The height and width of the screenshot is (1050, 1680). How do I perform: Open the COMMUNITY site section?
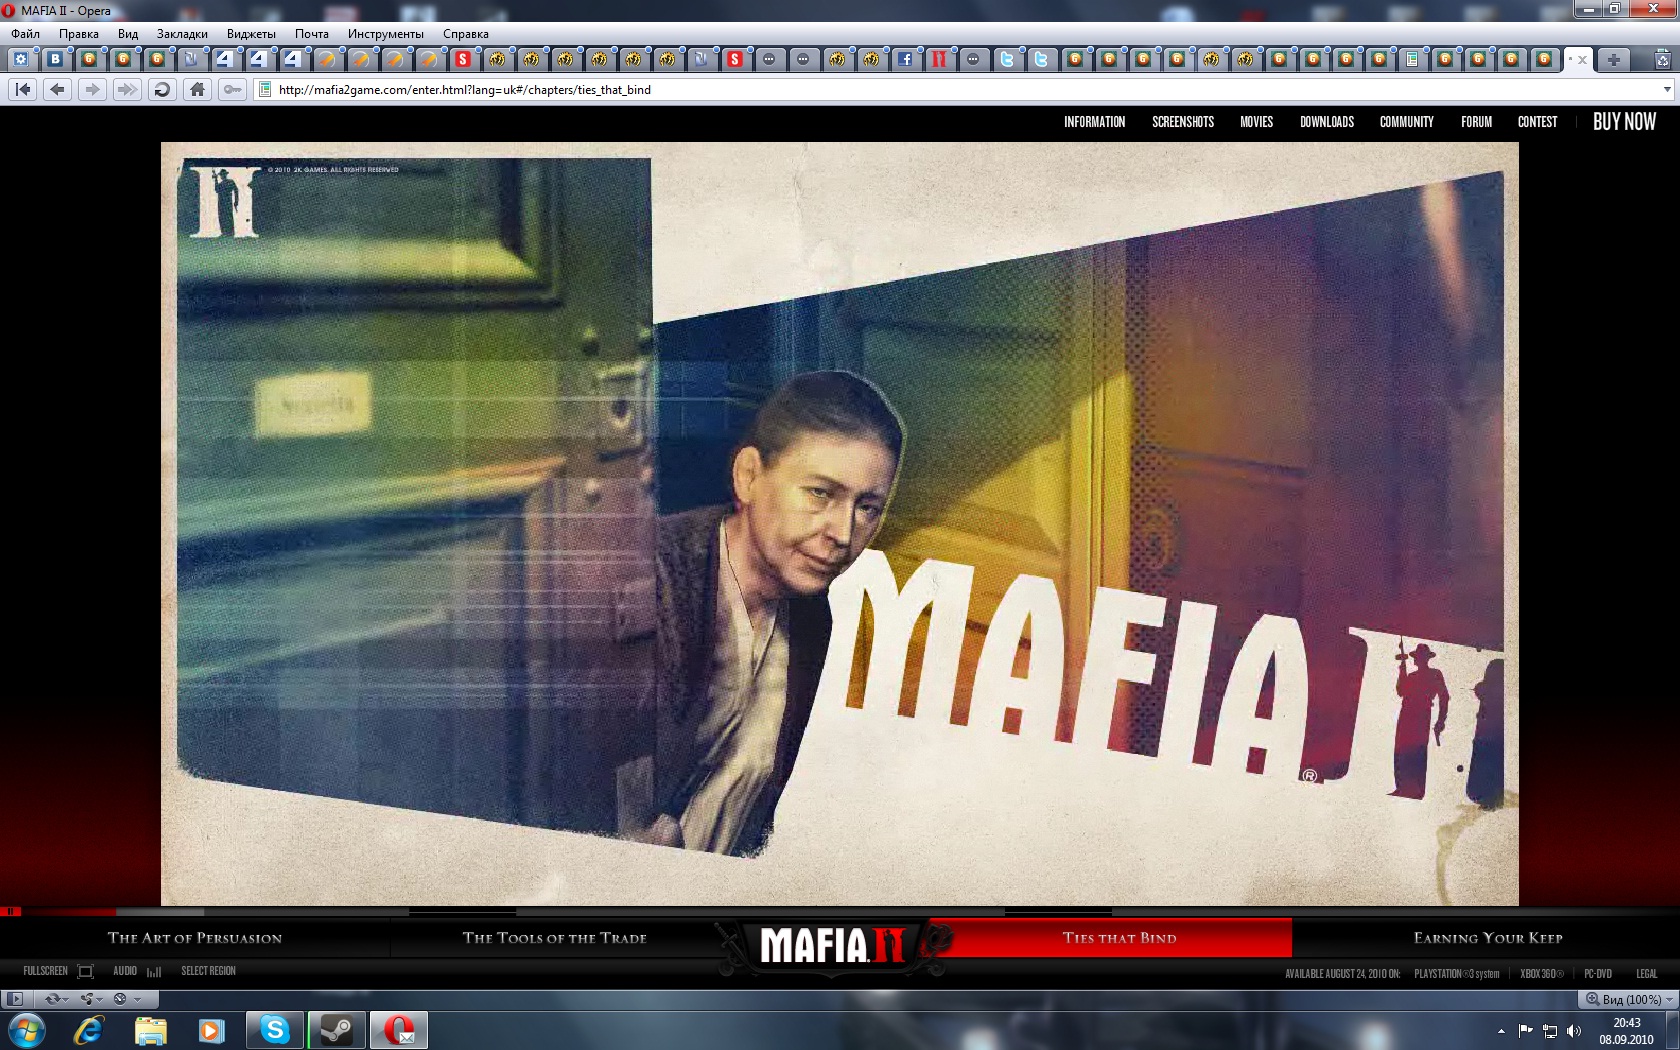(1407, 122)
